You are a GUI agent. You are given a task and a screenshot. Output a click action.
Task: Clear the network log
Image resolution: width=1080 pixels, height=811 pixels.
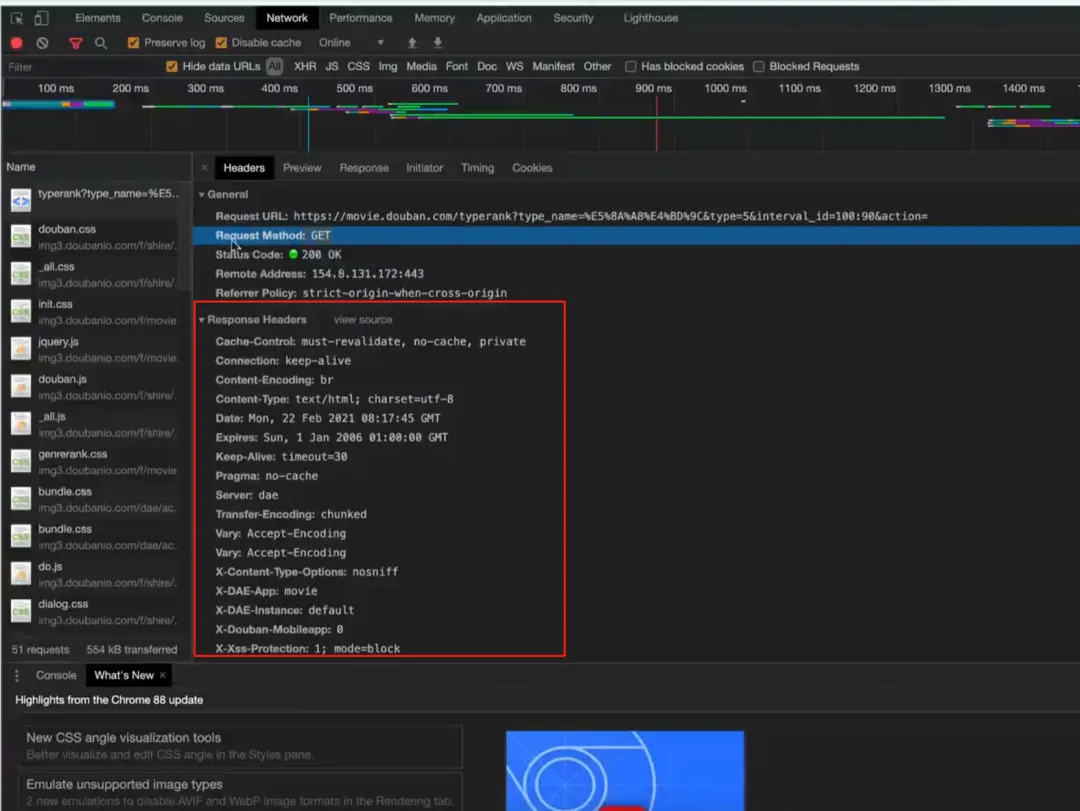(x=42, y=43)
